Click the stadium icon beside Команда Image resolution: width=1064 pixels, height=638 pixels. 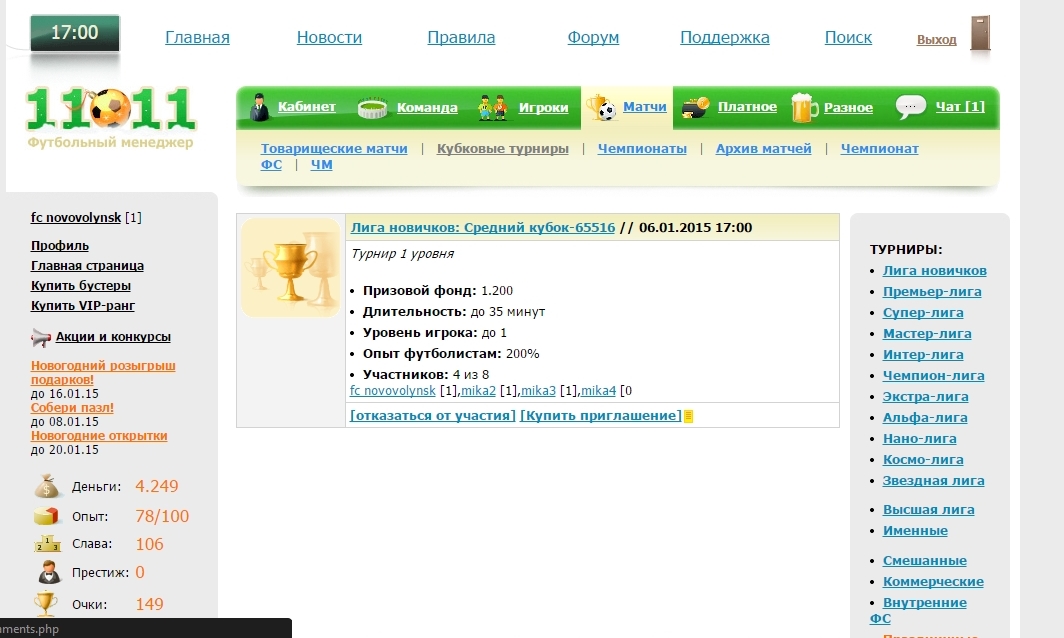373,108
